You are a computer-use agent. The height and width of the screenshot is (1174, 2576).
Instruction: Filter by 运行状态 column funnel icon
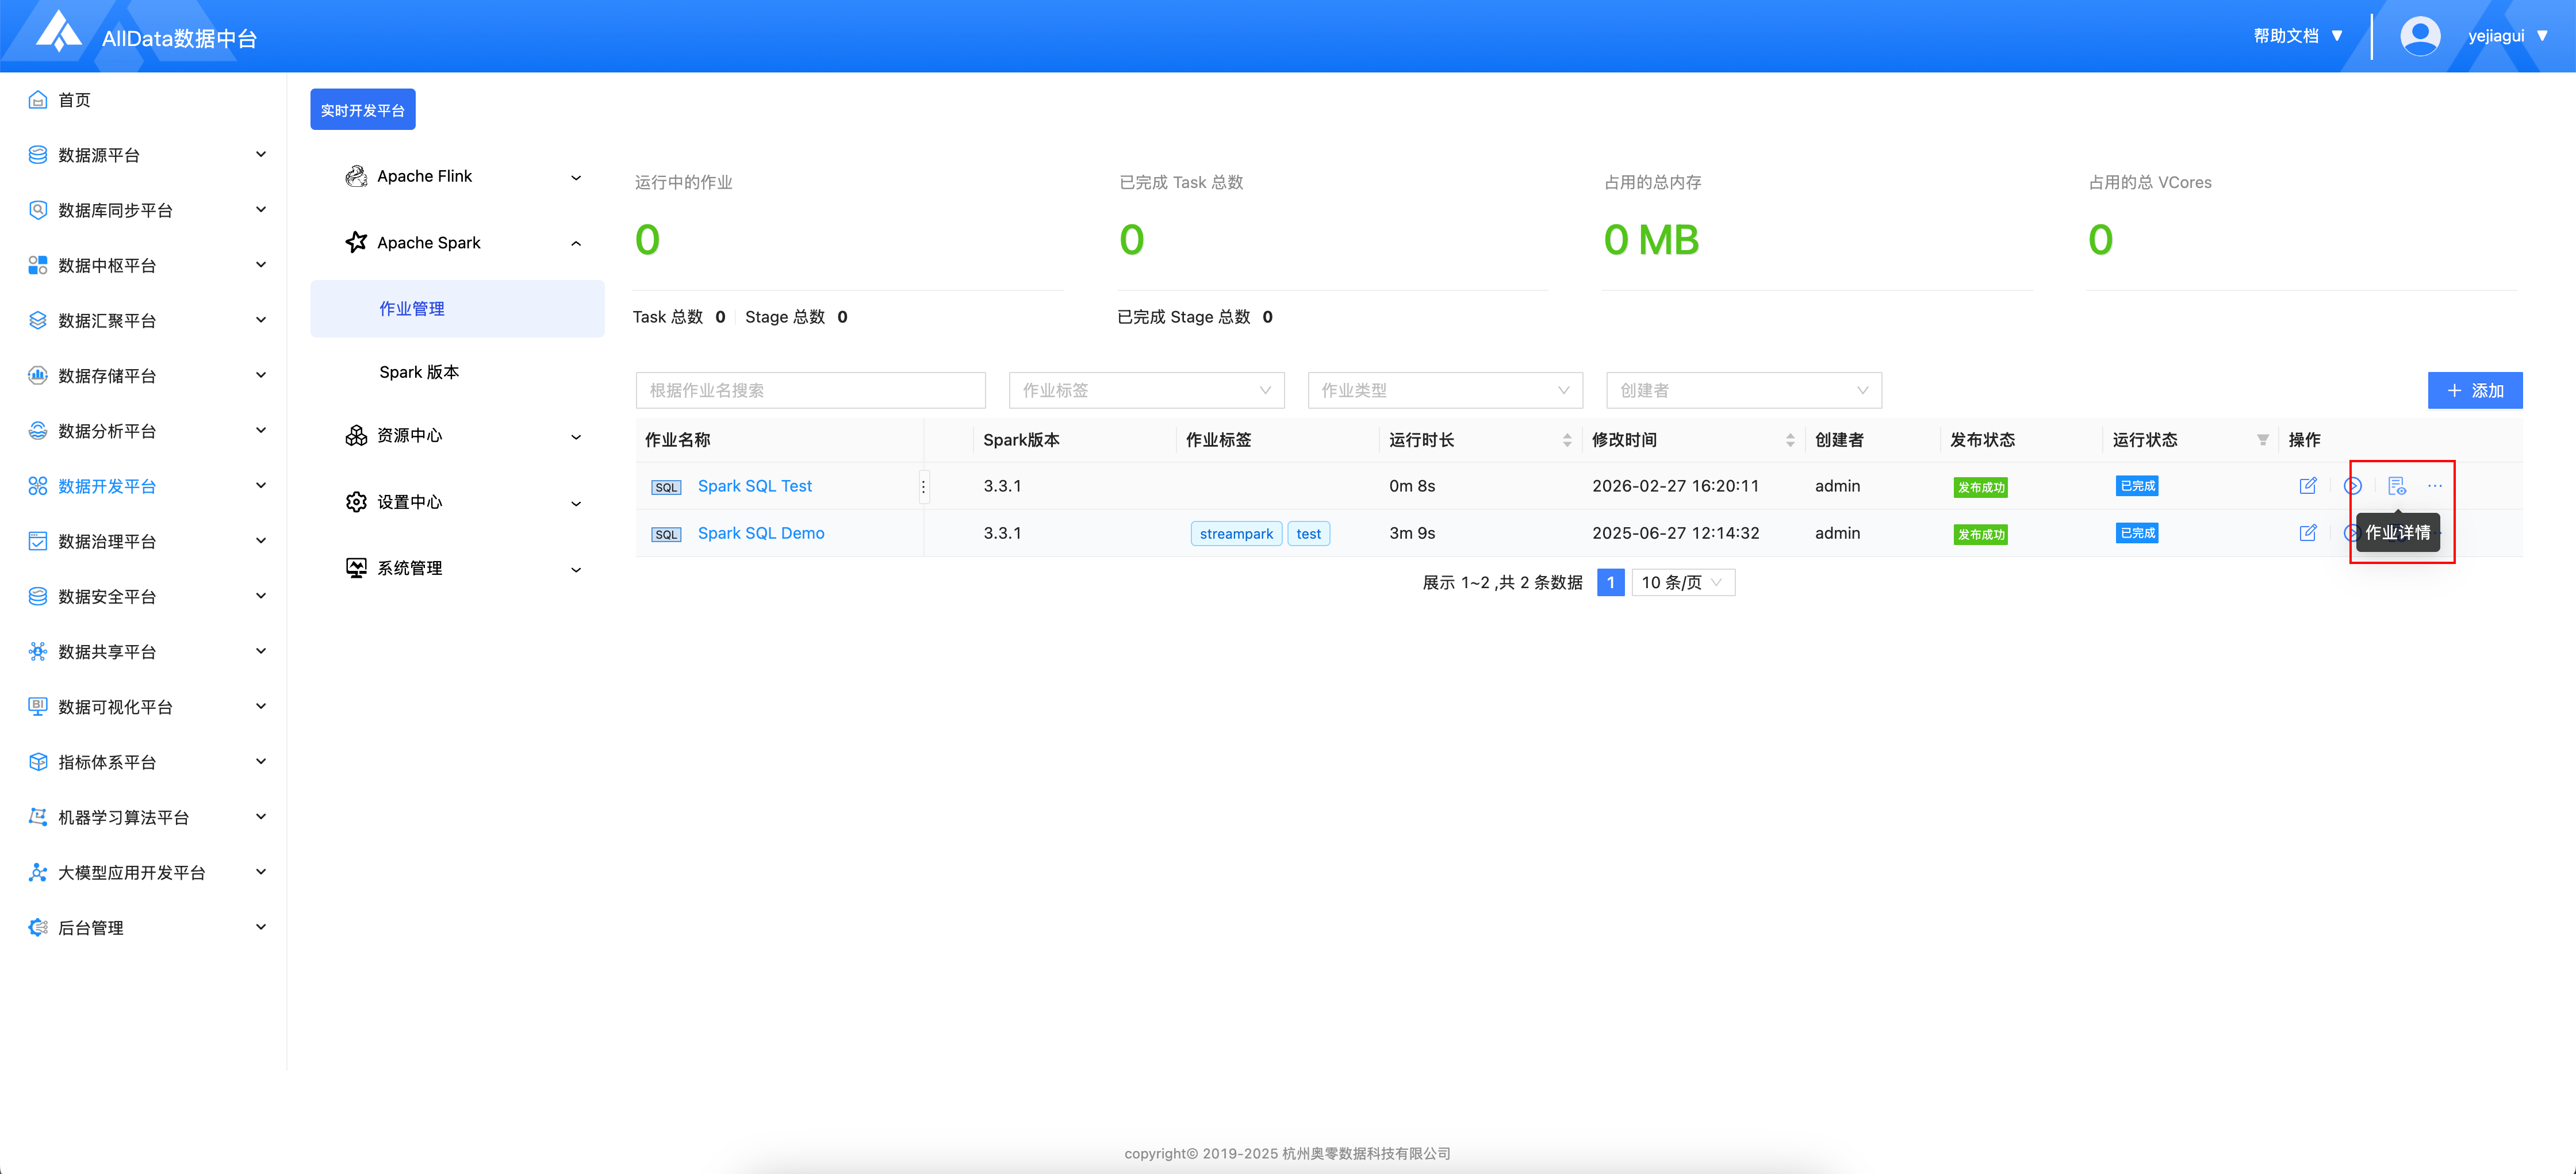(2262, 440)
